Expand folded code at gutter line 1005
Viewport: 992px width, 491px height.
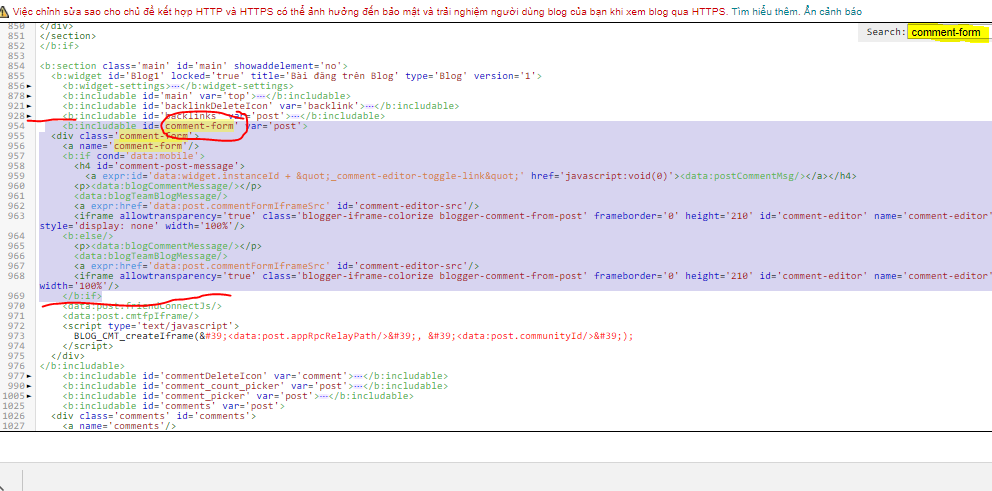tap(29, 397)
